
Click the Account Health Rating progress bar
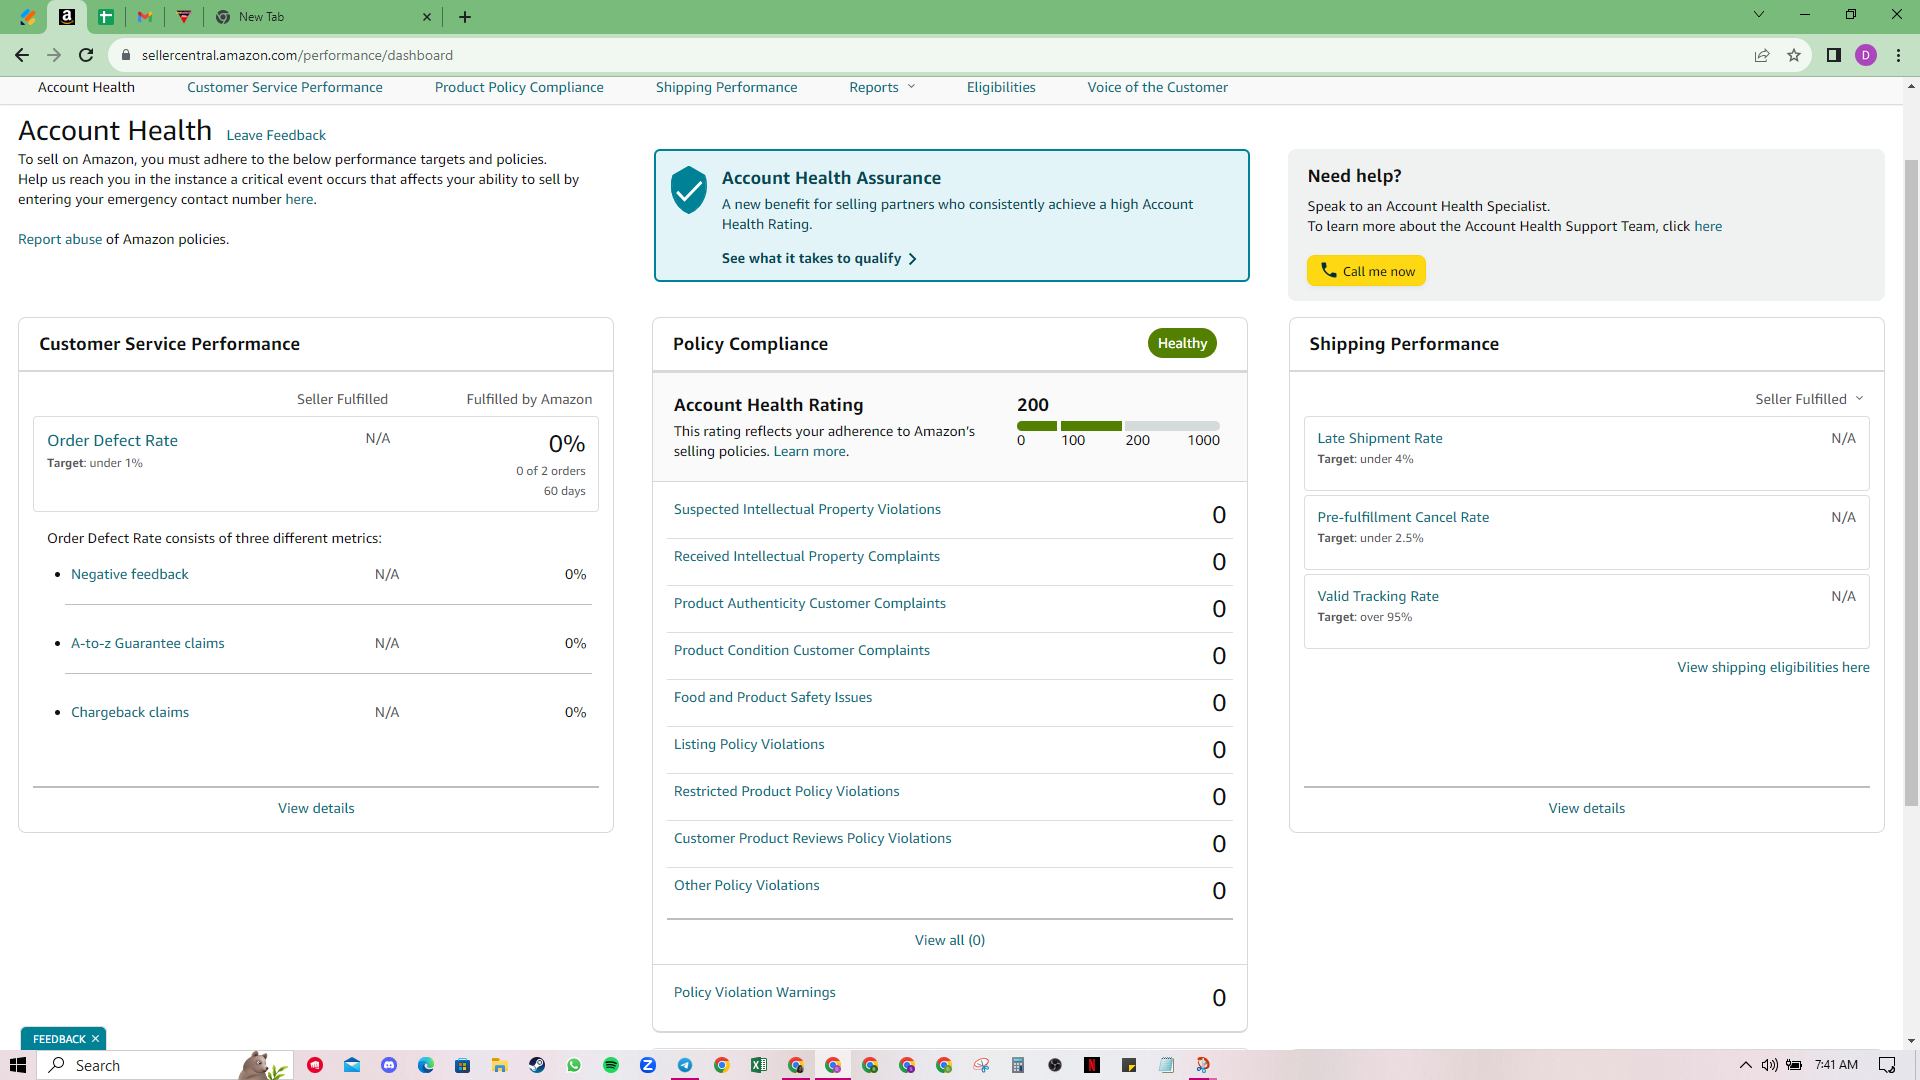pos(1118,426)
